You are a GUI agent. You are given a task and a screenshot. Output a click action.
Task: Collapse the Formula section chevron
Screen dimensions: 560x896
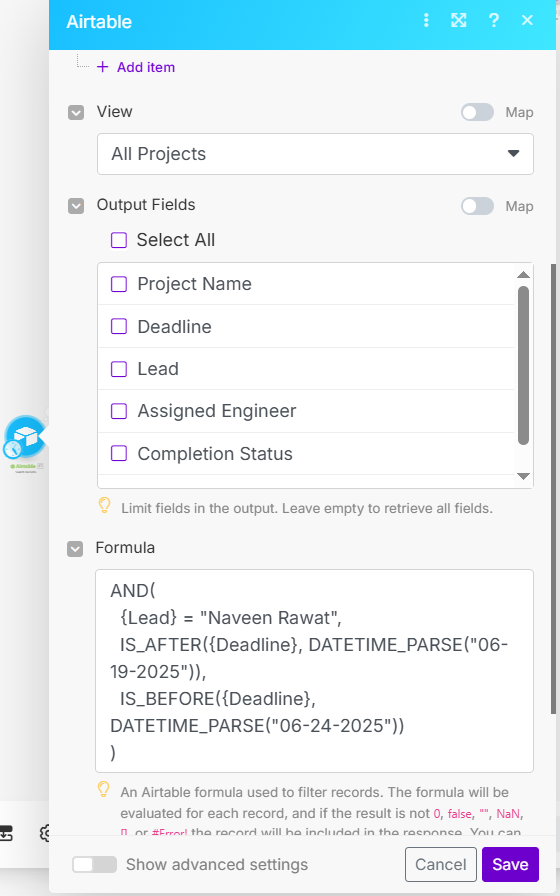75,549
